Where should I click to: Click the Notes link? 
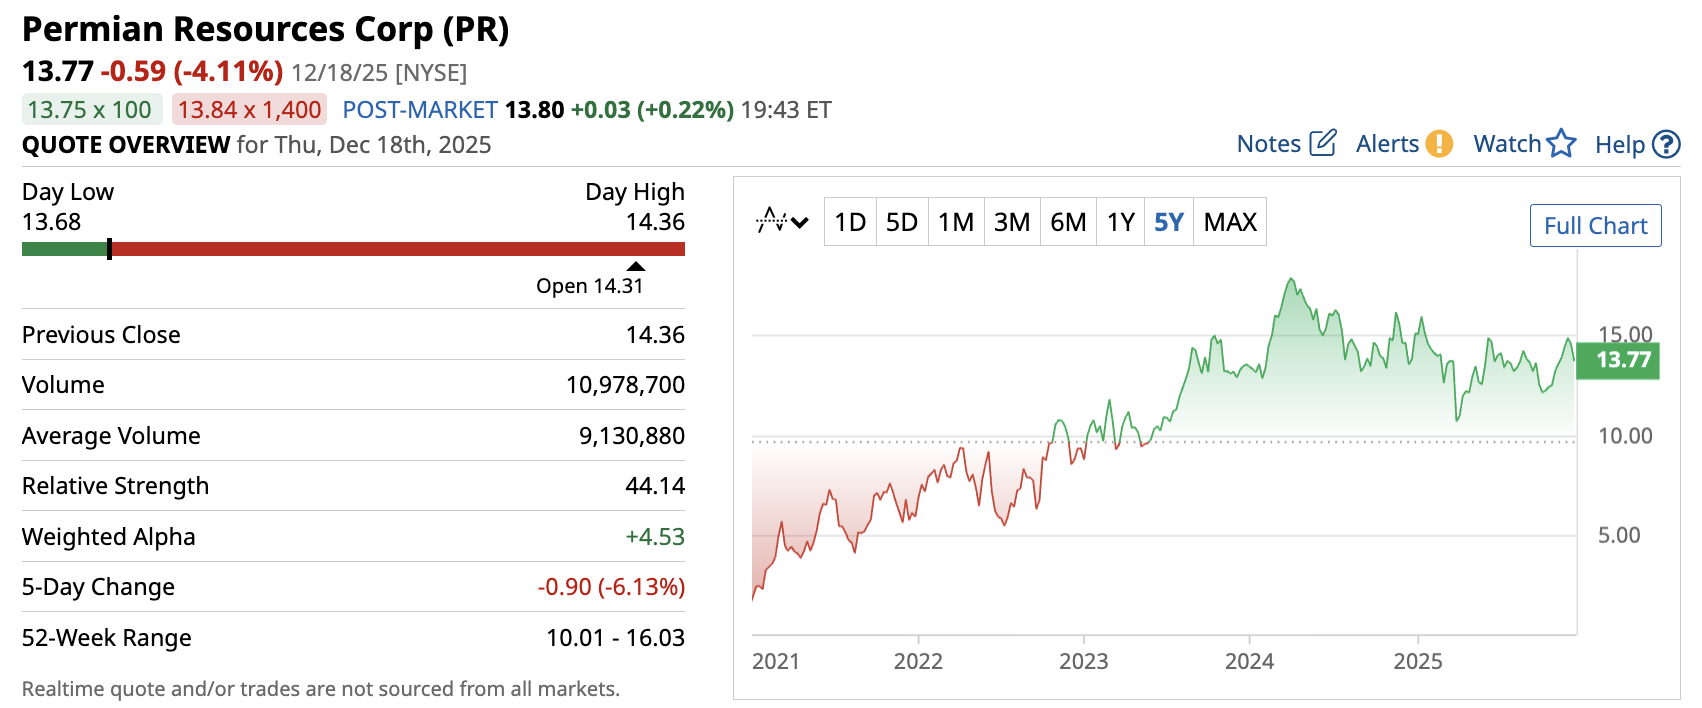[x=1268, y=144]
